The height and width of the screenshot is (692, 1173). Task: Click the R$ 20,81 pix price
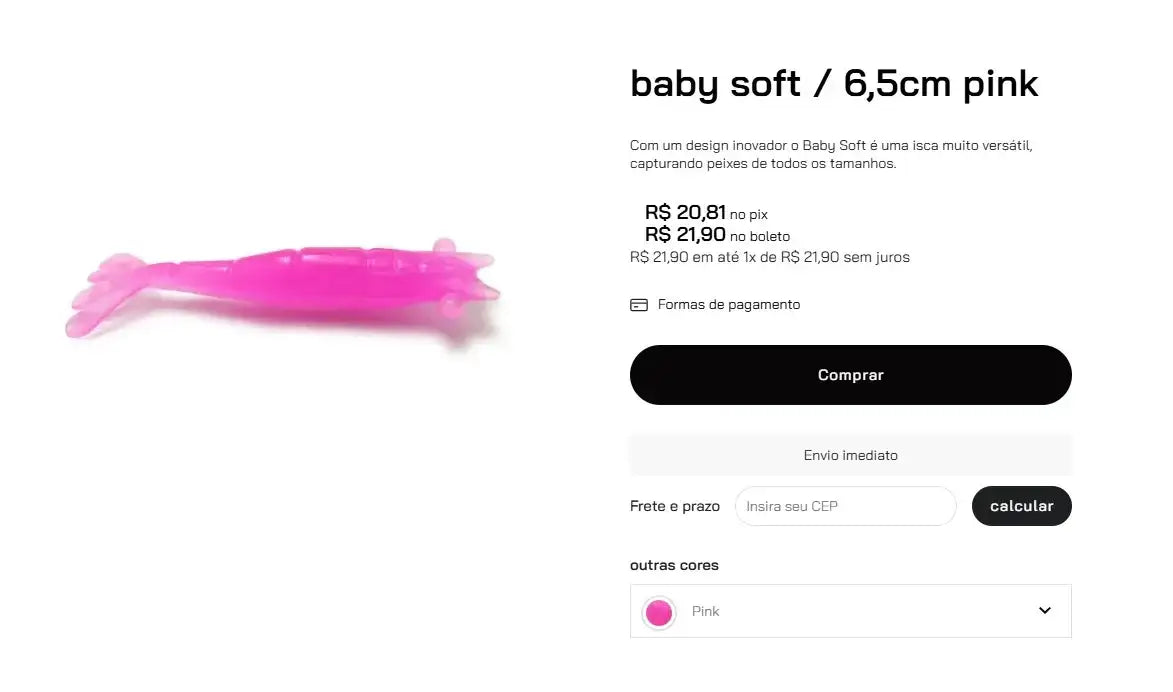(x=685, y=212)
